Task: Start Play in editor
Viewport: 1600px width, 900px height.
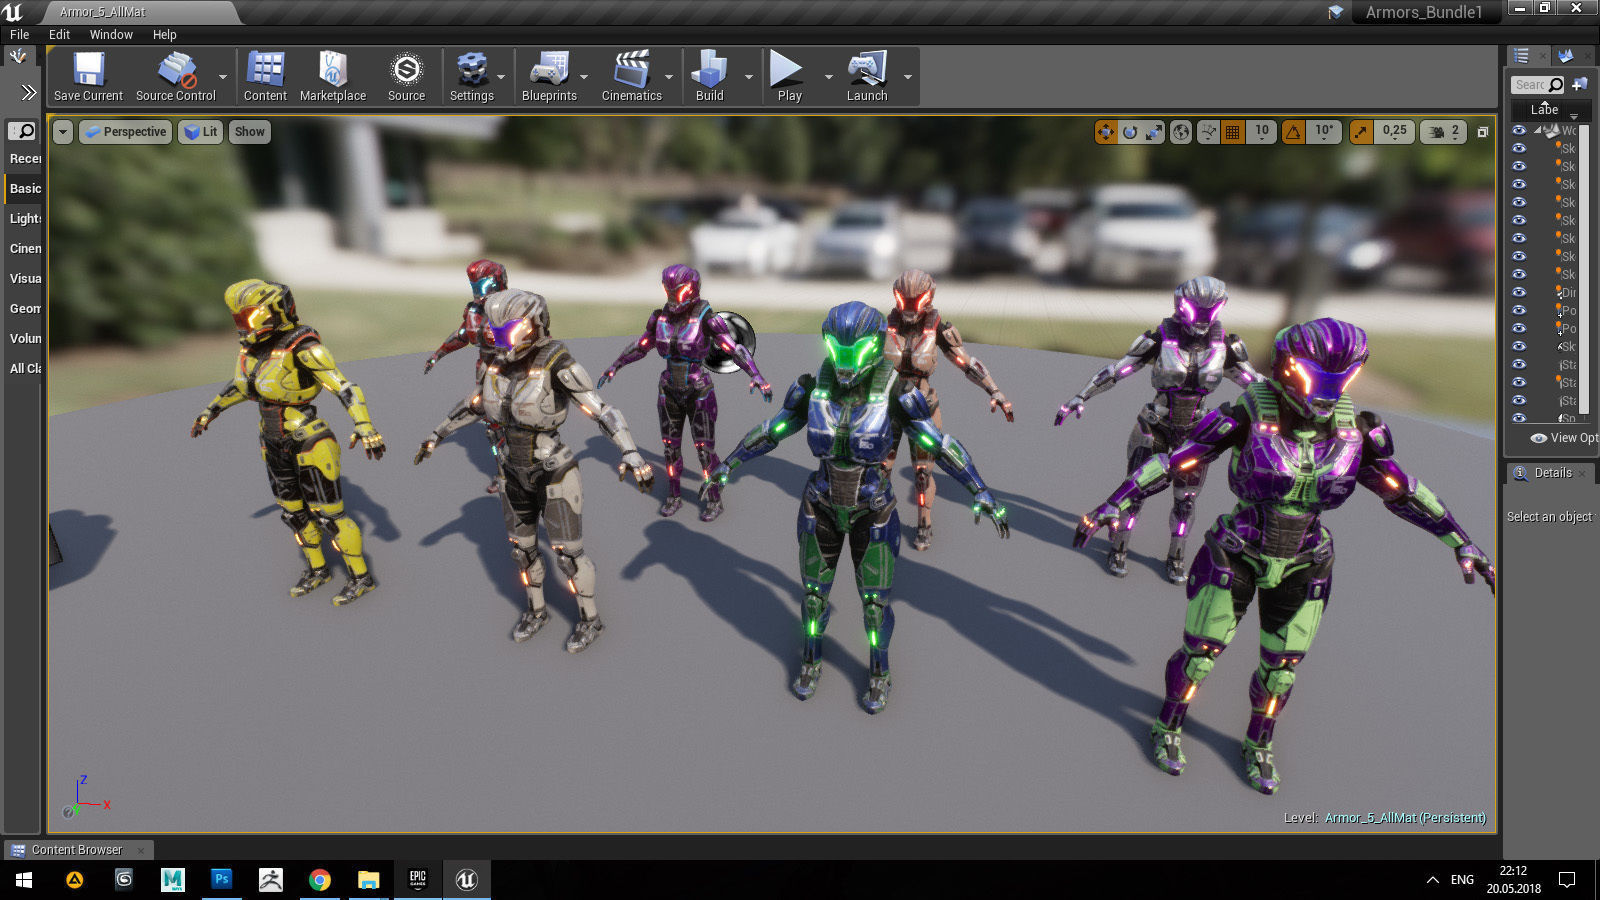Action: (x=789, y=77)
